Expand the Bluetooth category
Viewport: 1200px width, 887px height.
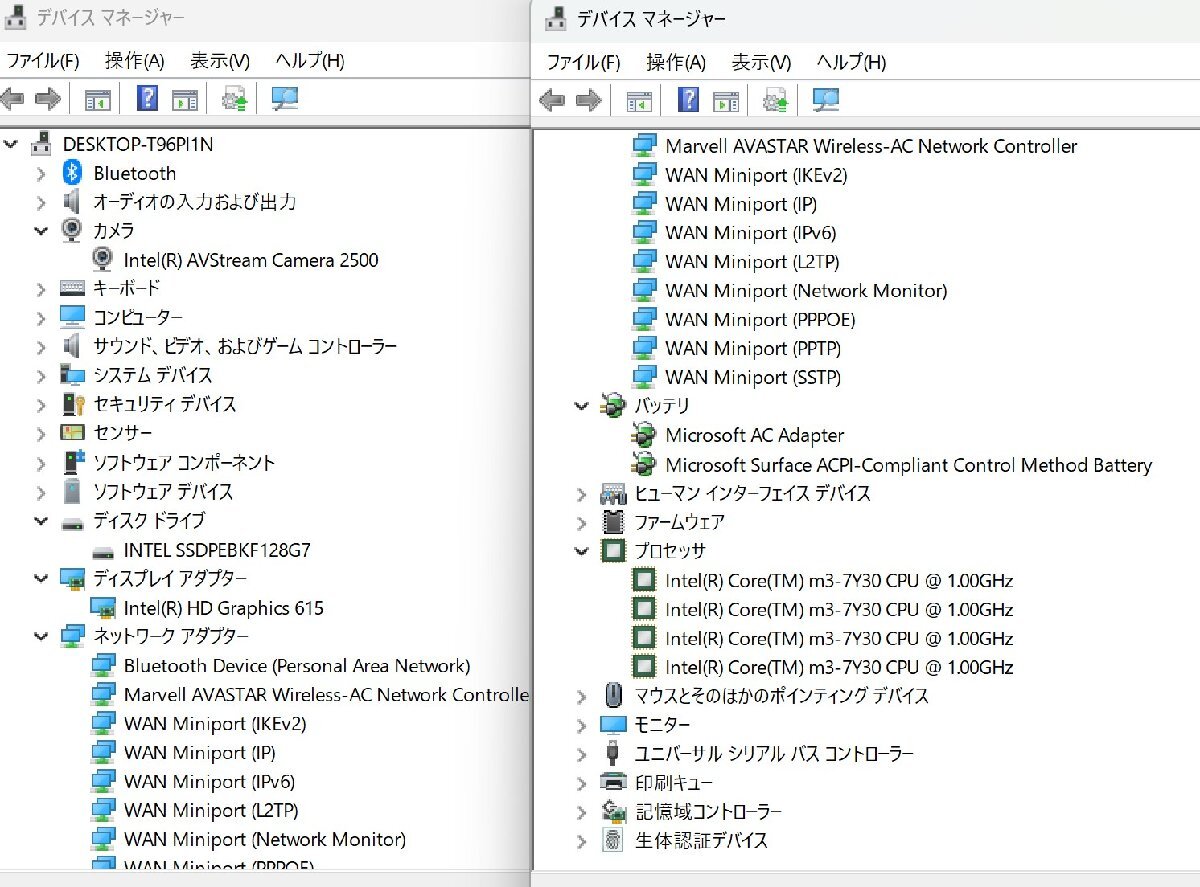pyautogui.click(x=41, y=173)
